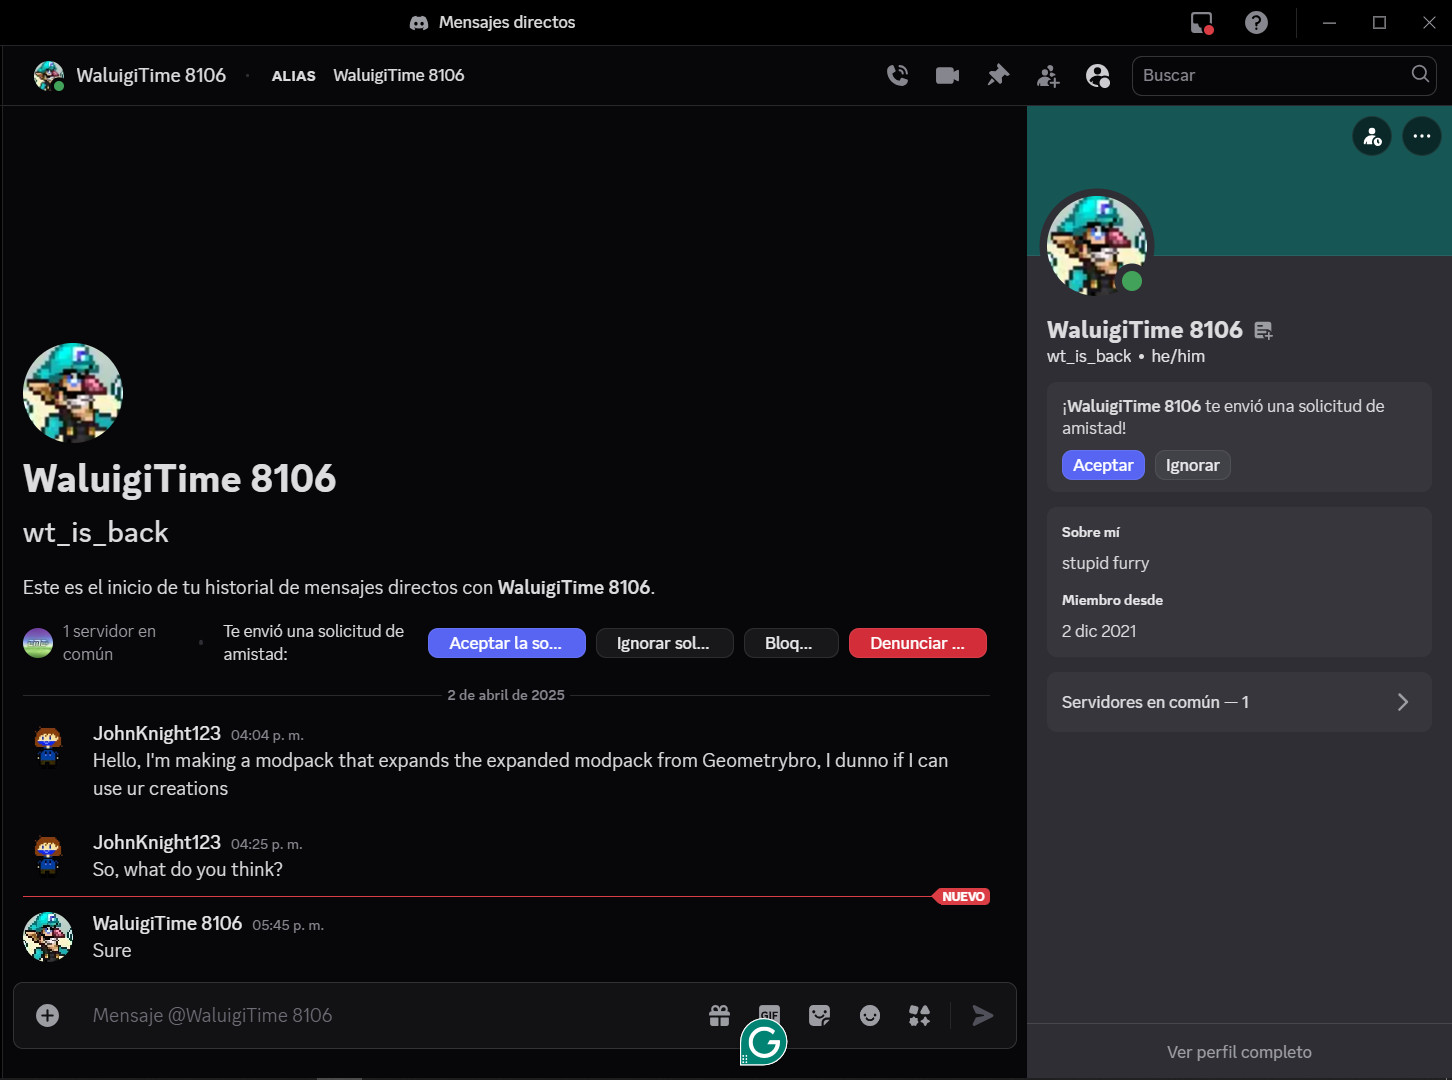Start a voice call with WaluigiTime
Viewport: 1452px width, 1080px height.
click(x=897, y=76)
